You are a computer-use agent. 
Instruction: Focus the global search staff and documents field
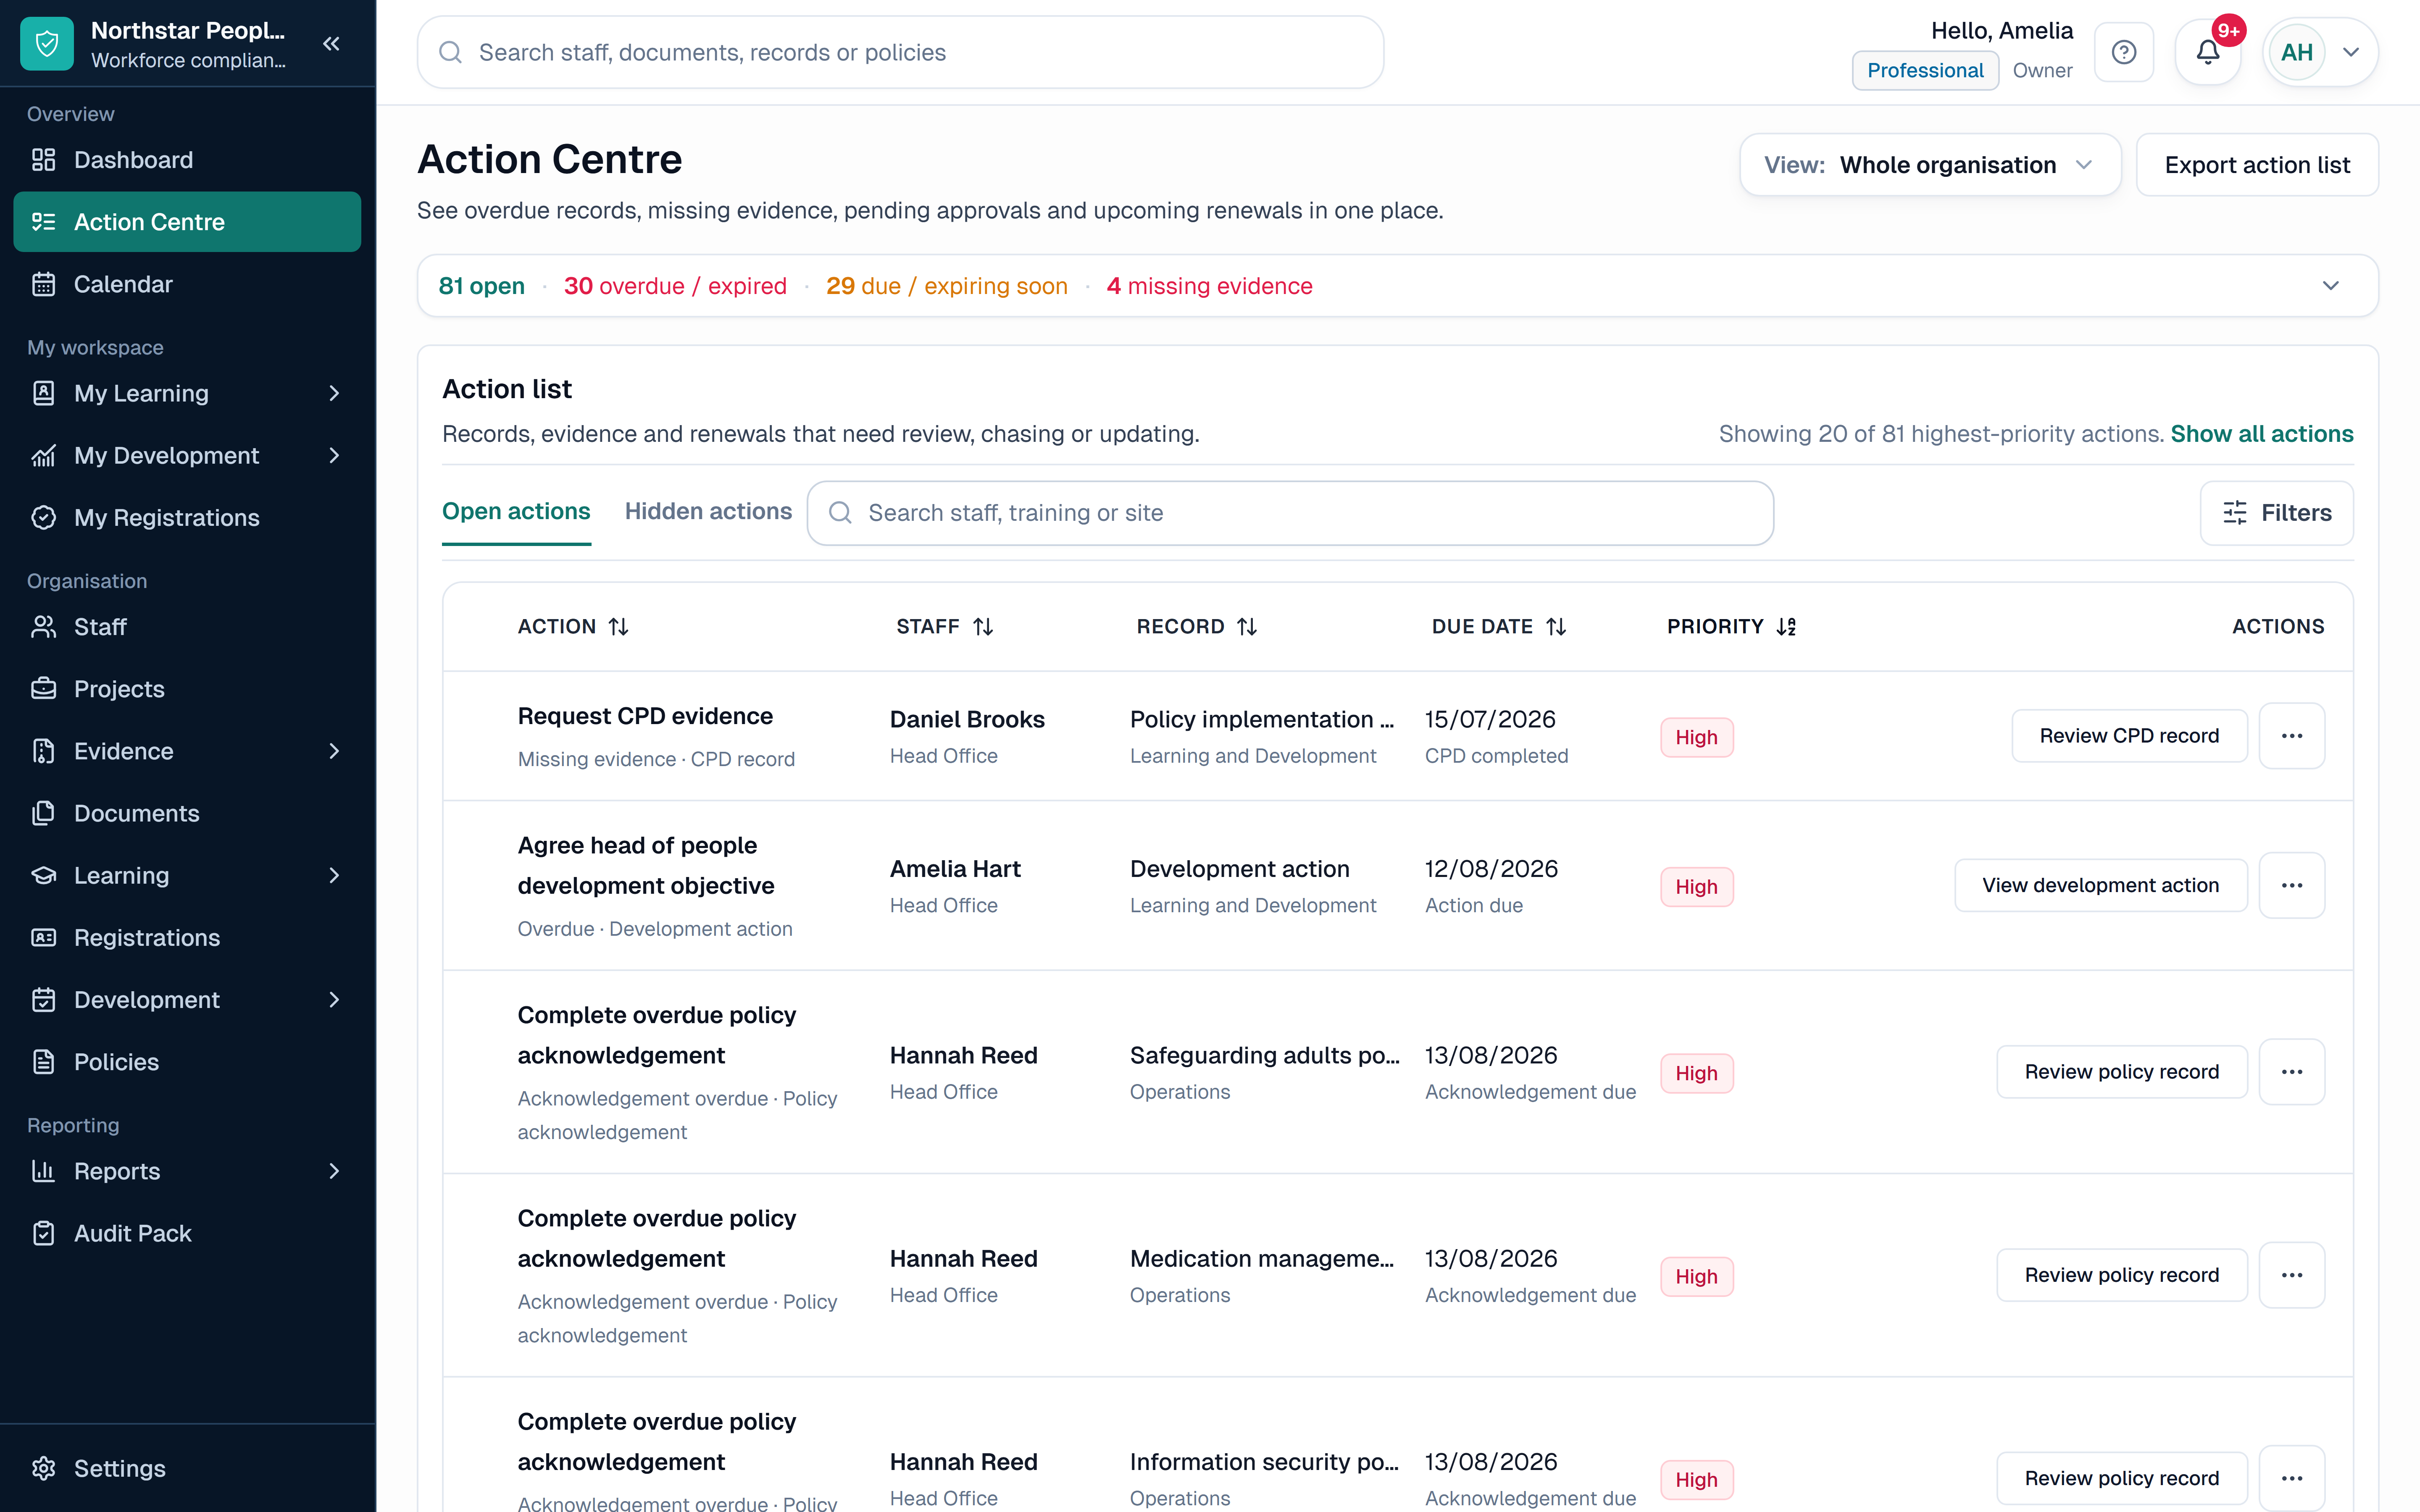900,52
